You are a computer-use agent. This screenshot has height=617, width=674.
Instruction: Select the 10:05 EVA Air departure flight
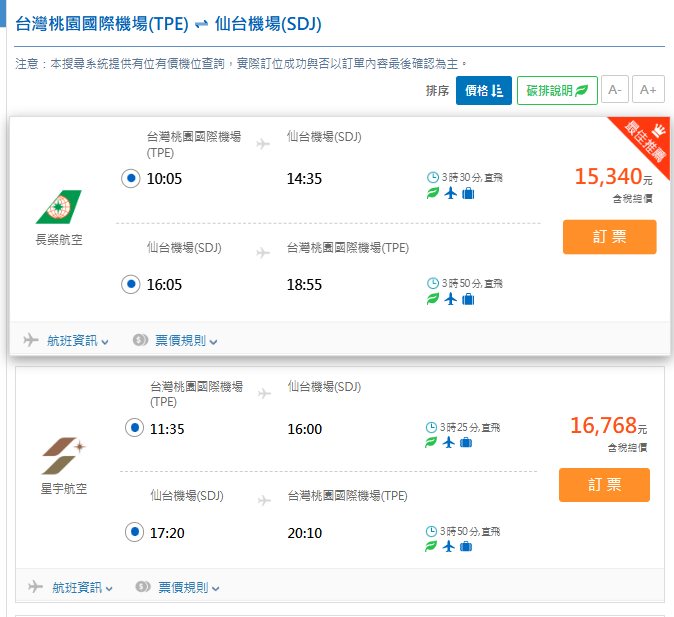coord(130,178)
